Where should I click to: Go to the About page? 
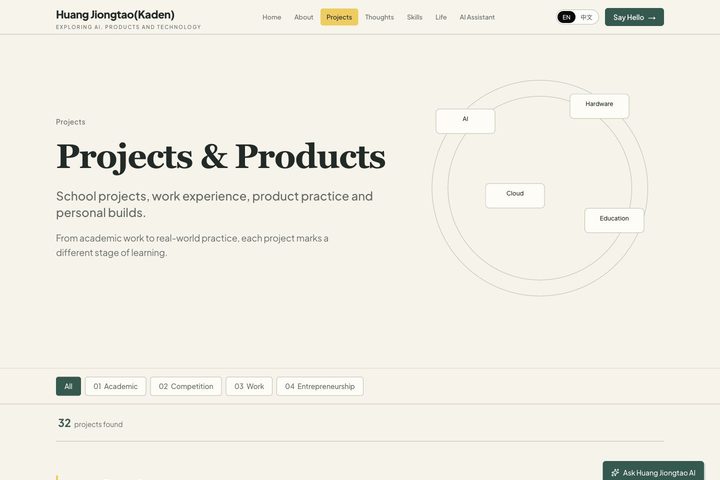(304, 17)
